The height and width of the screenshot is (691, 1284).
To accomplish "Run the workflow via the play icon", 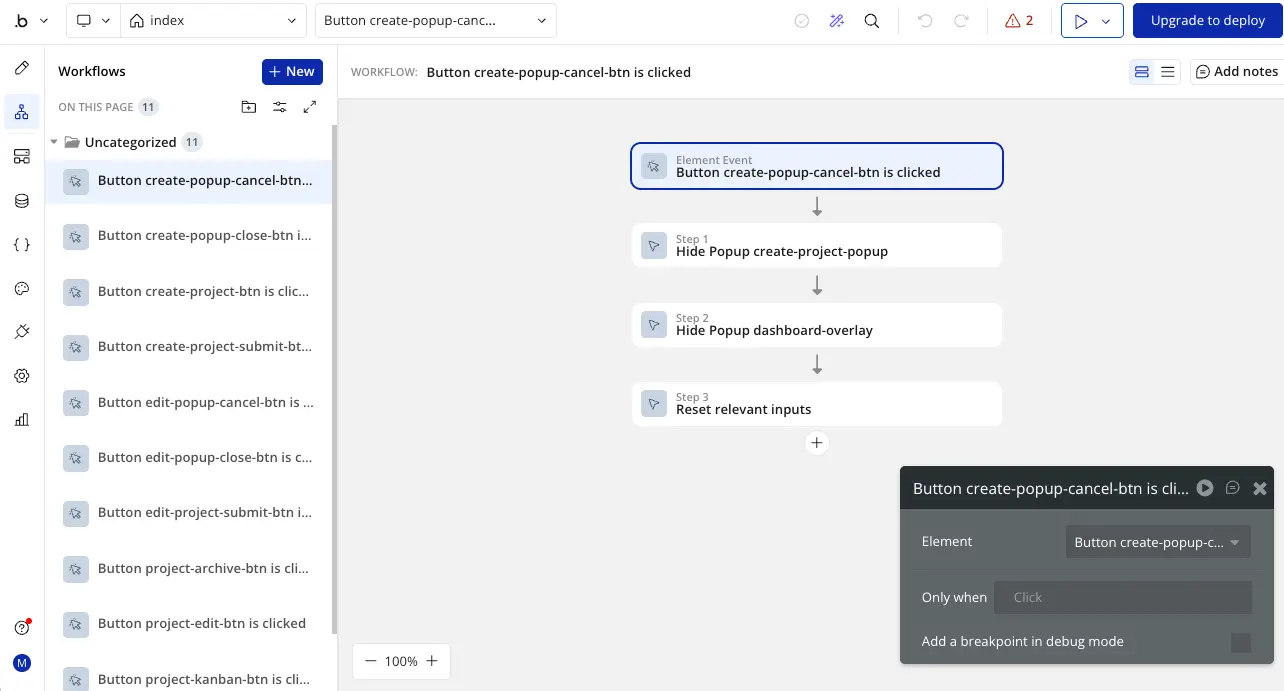I will point(1204,488).
